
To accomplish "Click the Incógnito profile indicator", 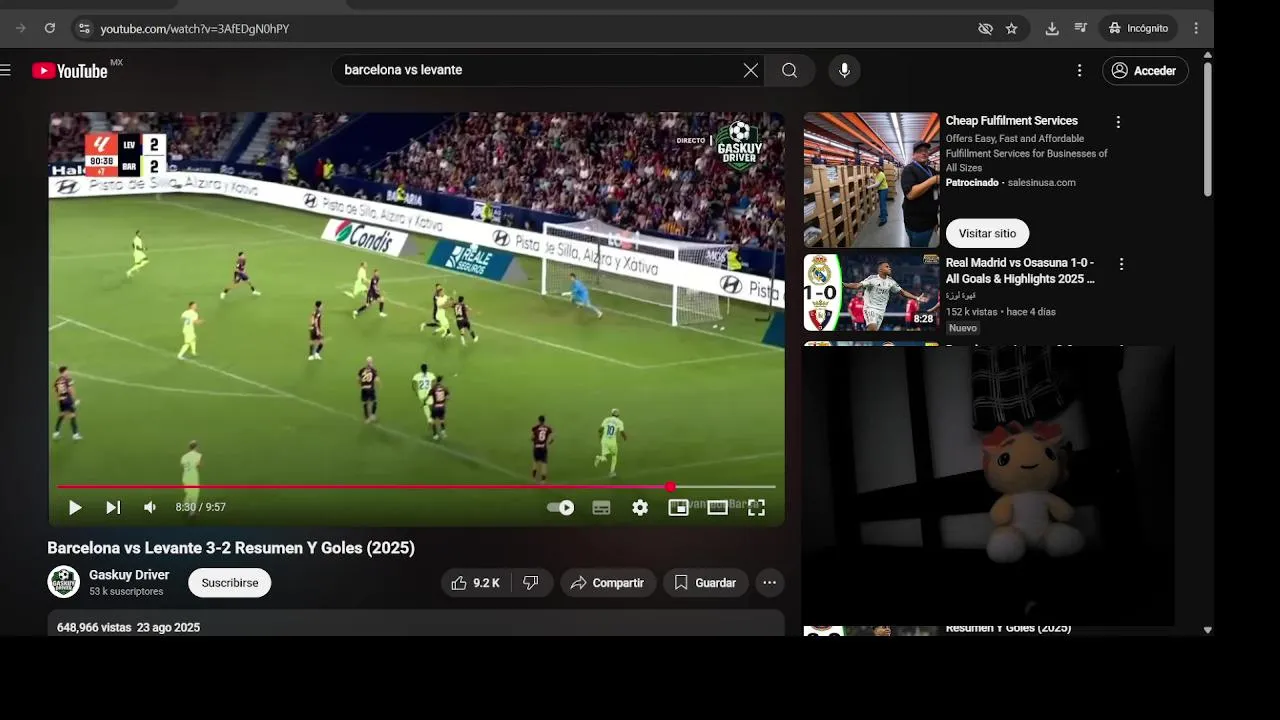I will click(1138, 29).
